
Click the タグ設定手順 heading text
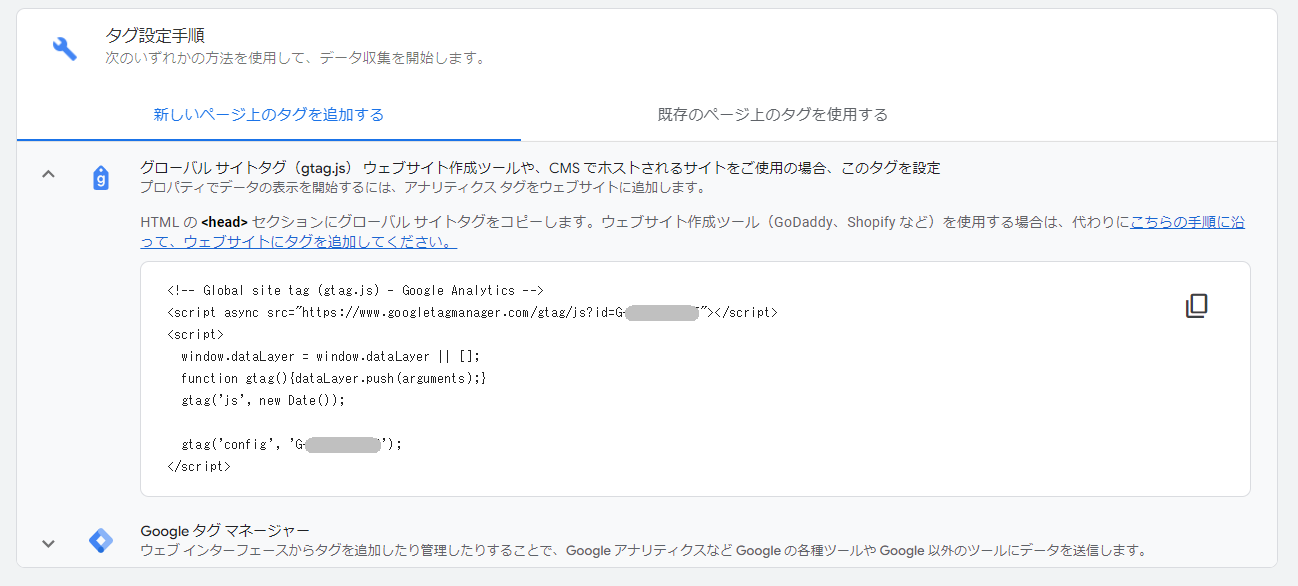point(155,36)
